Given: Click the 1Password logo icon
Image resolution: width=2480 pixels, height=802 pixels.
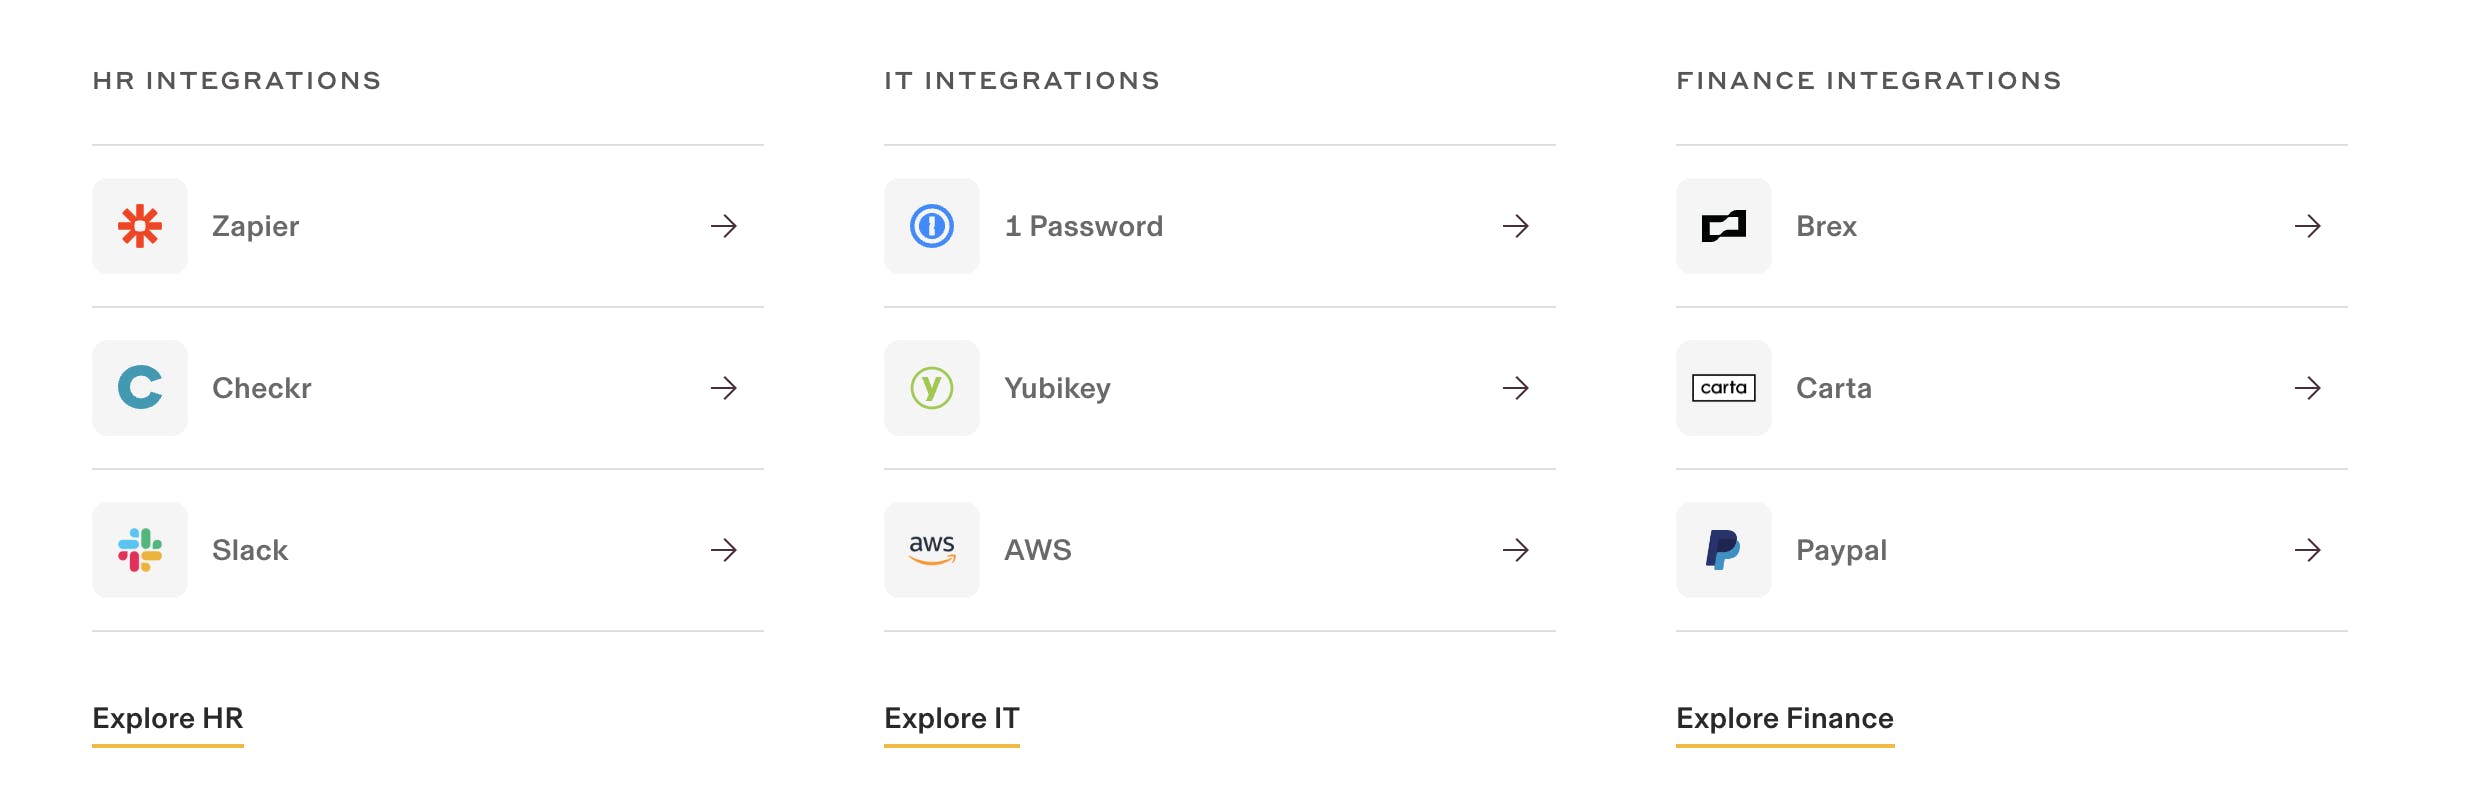Looking at the screenshot, I should tap(932, 226).
